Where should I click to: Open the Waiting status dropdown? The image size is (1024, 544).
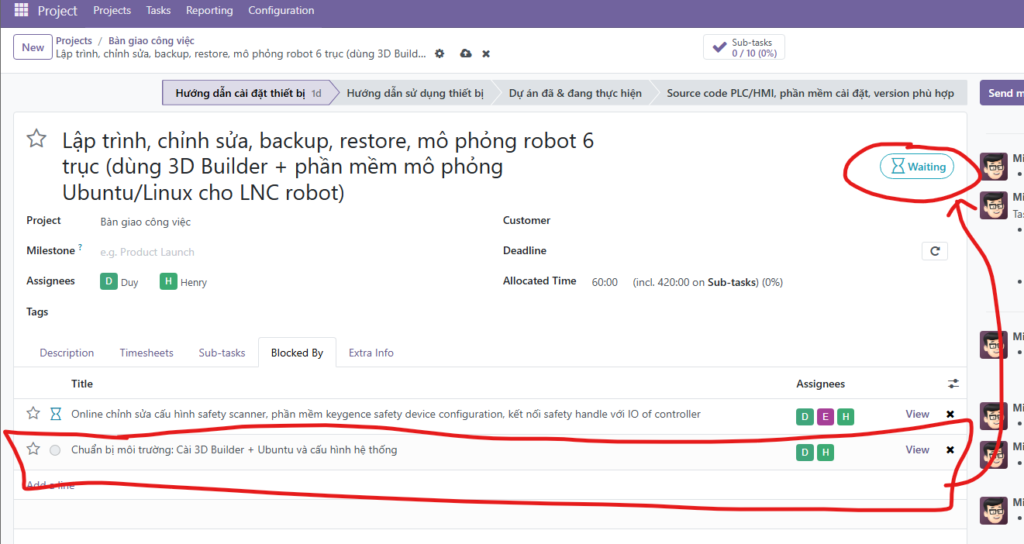click(916, 167)
